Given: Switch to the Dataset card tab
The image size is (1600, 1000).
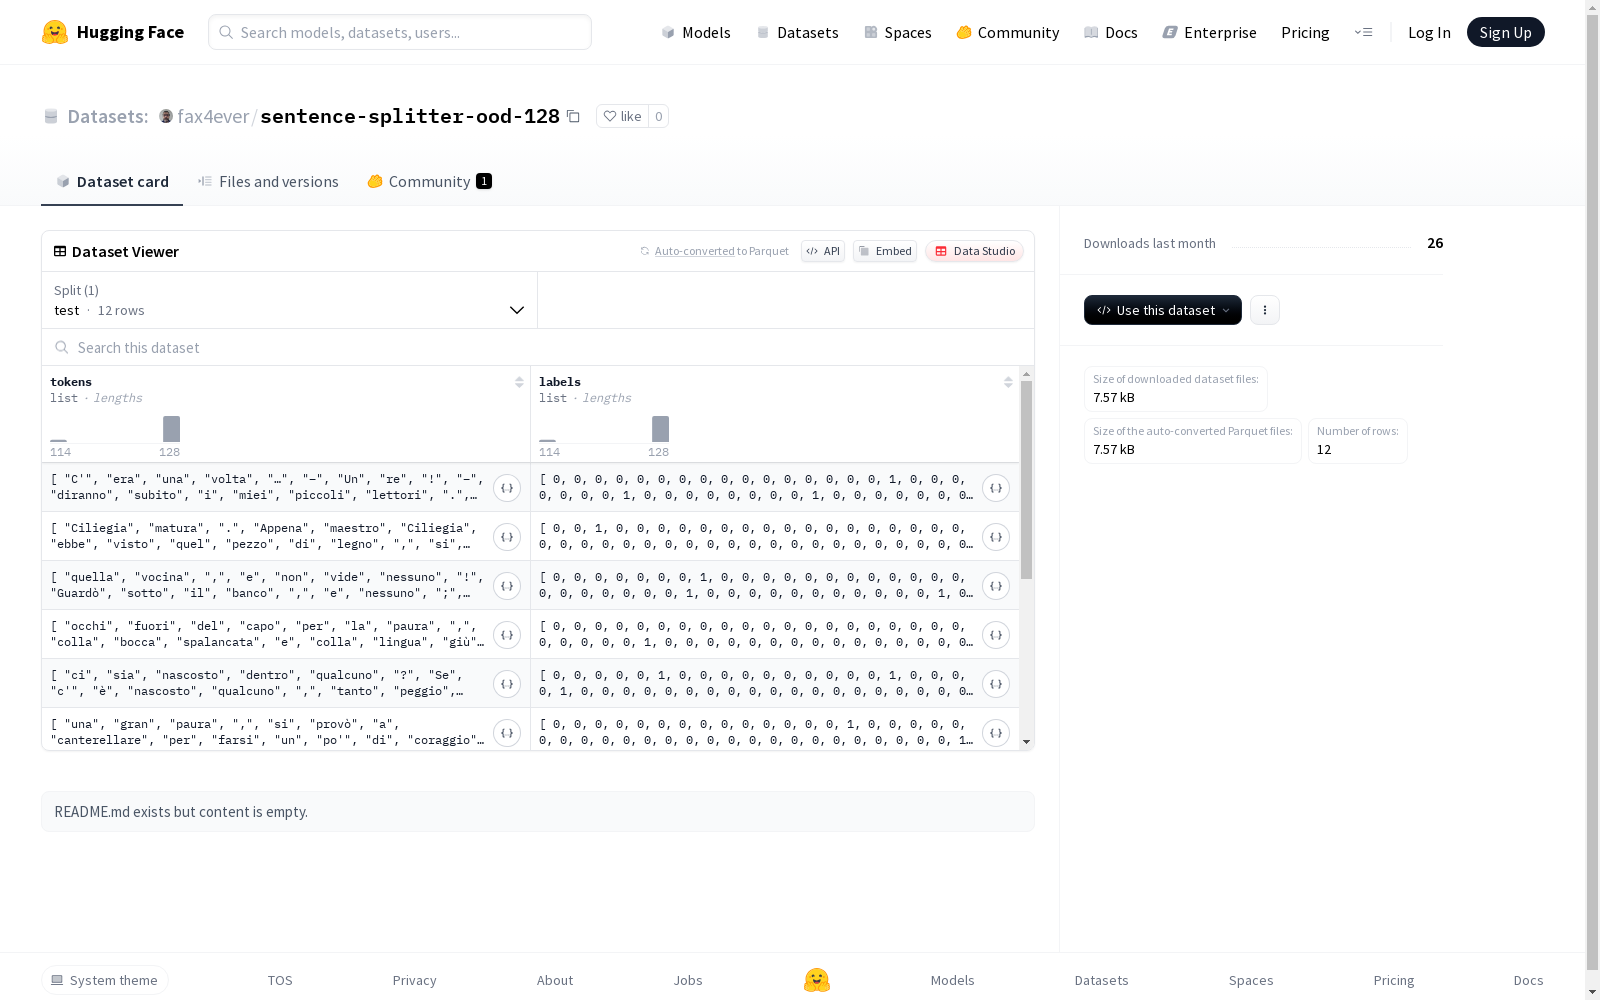Looking at the screenshot, I should [x=112, y=181].
